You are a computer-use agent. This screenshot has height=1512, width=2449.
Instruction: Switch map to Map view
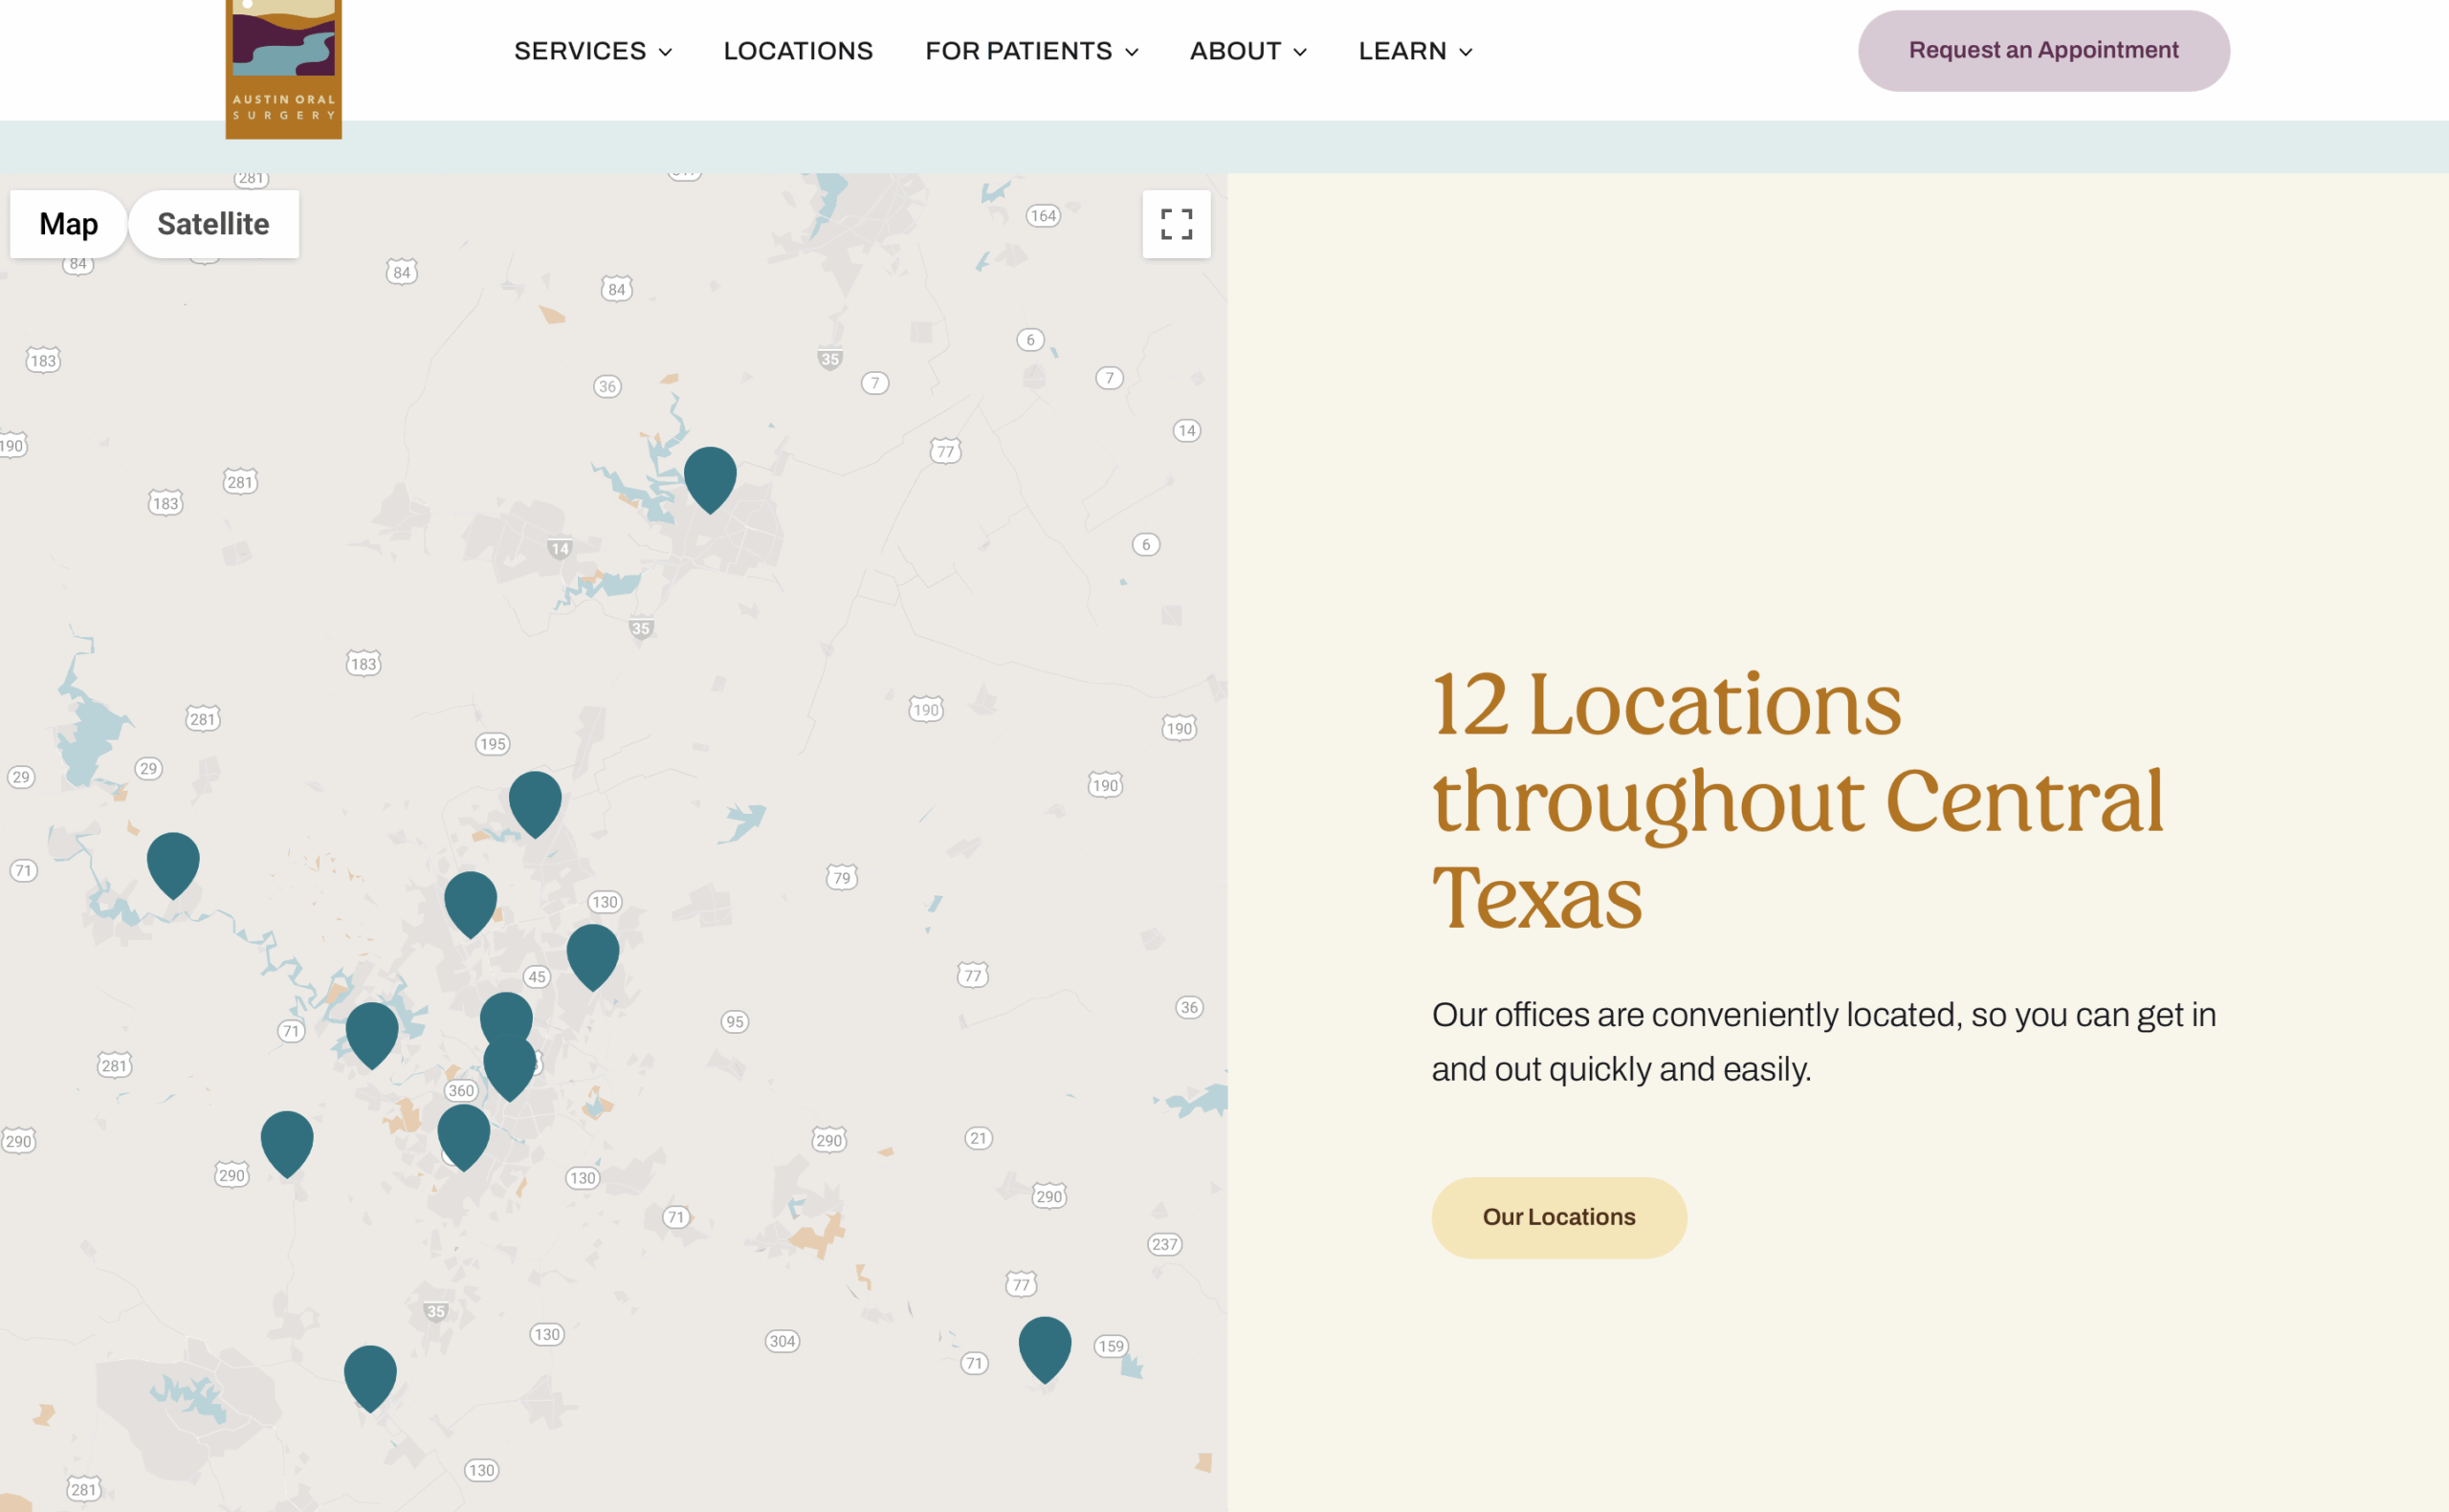coord(68,224)
